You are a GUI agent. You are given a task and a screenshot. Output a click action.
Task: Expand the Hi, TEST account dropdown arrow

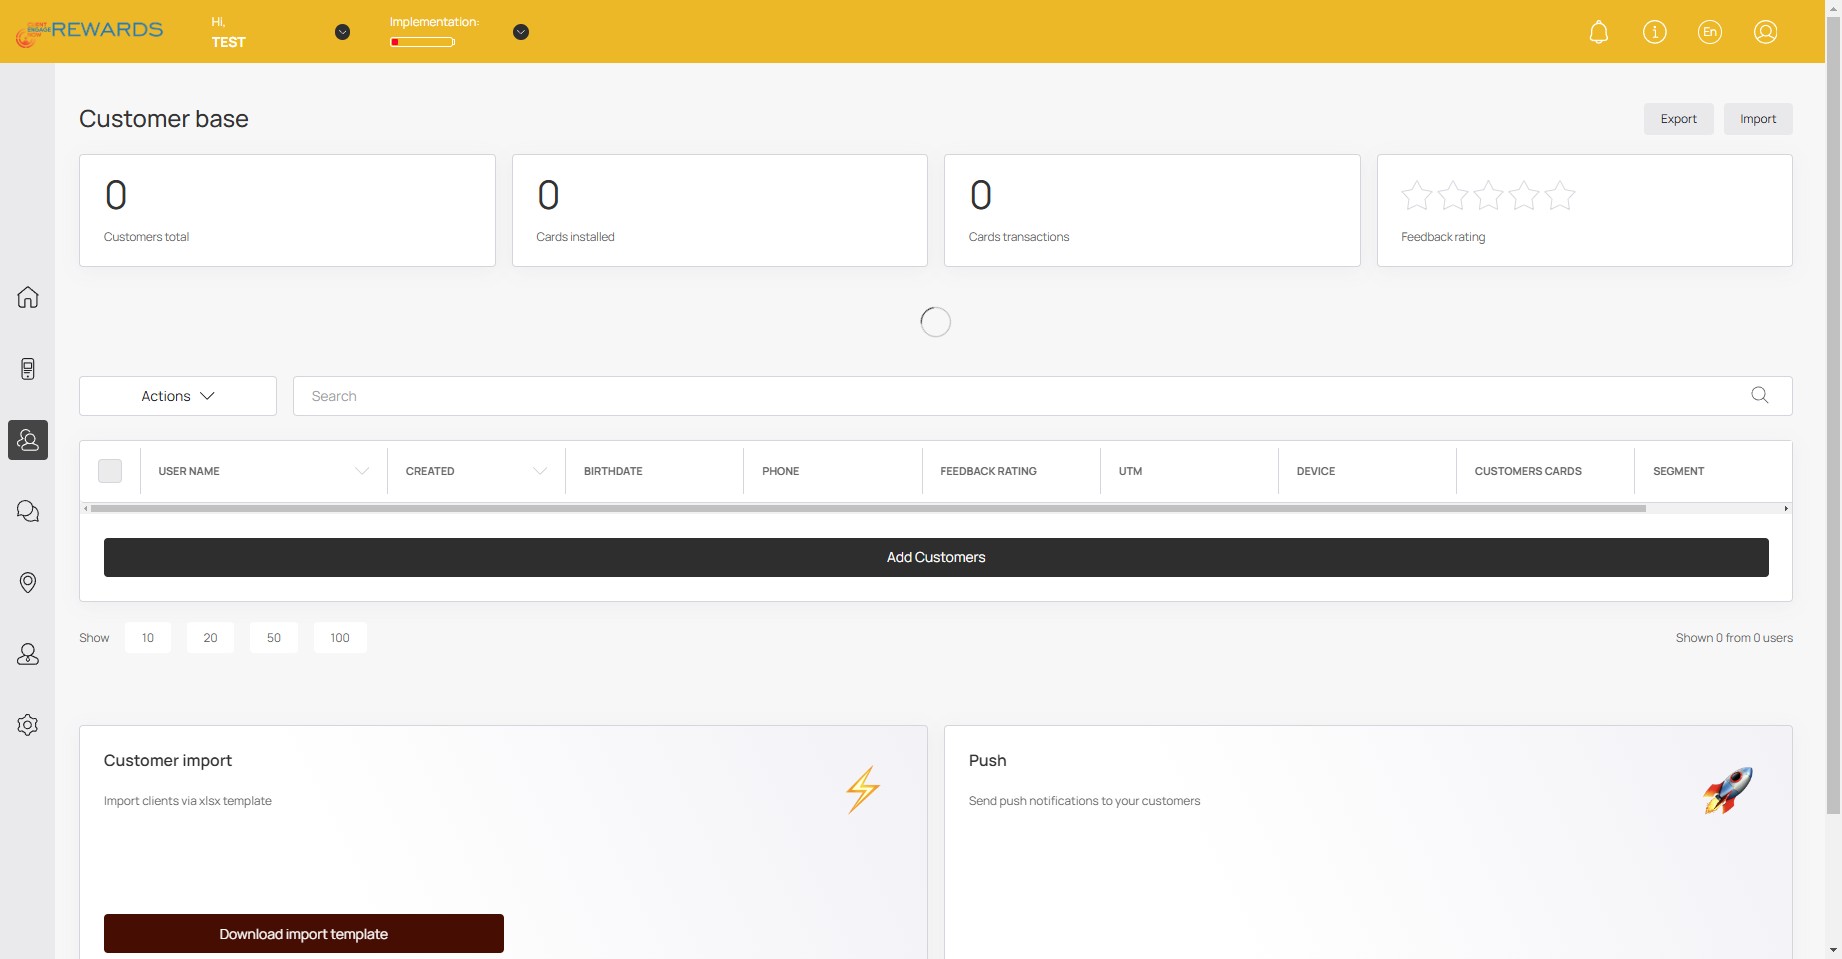click(x=342, y=32)
